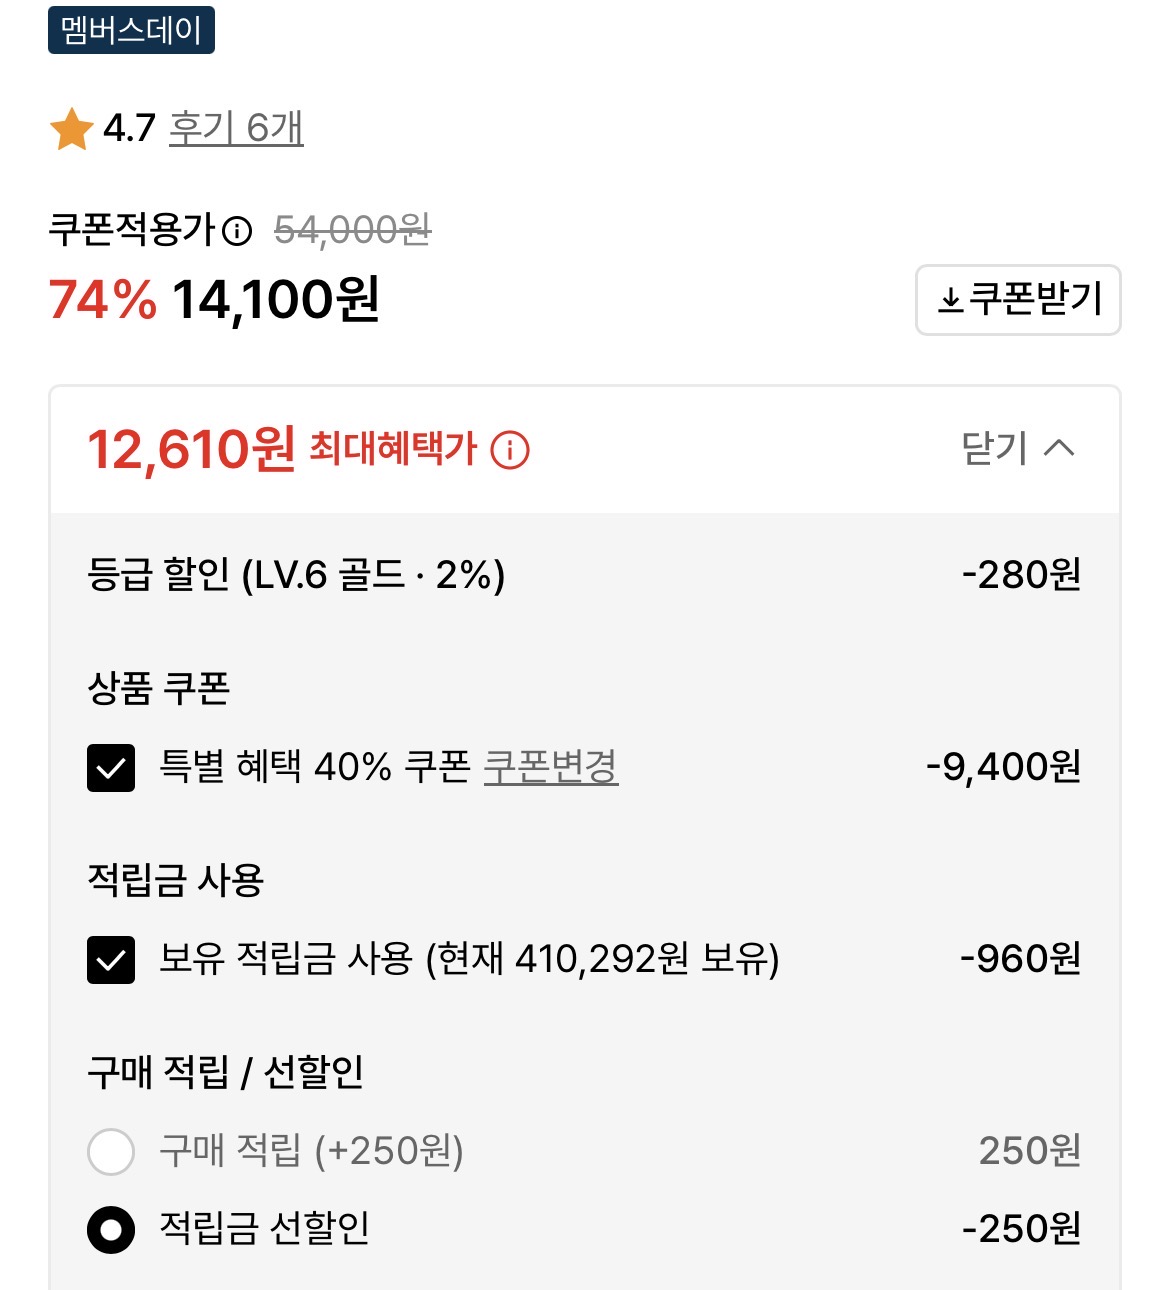The height and width of the screenshot is (1290, 1170).
Task: Tap the -9,400원 coupon discount amount
Action: 1003,767
